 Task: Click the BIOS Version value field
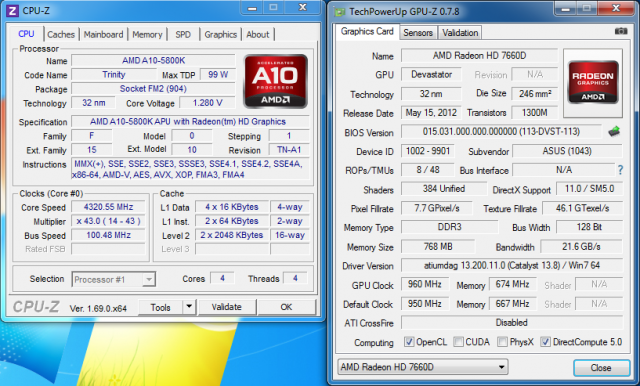501,131
